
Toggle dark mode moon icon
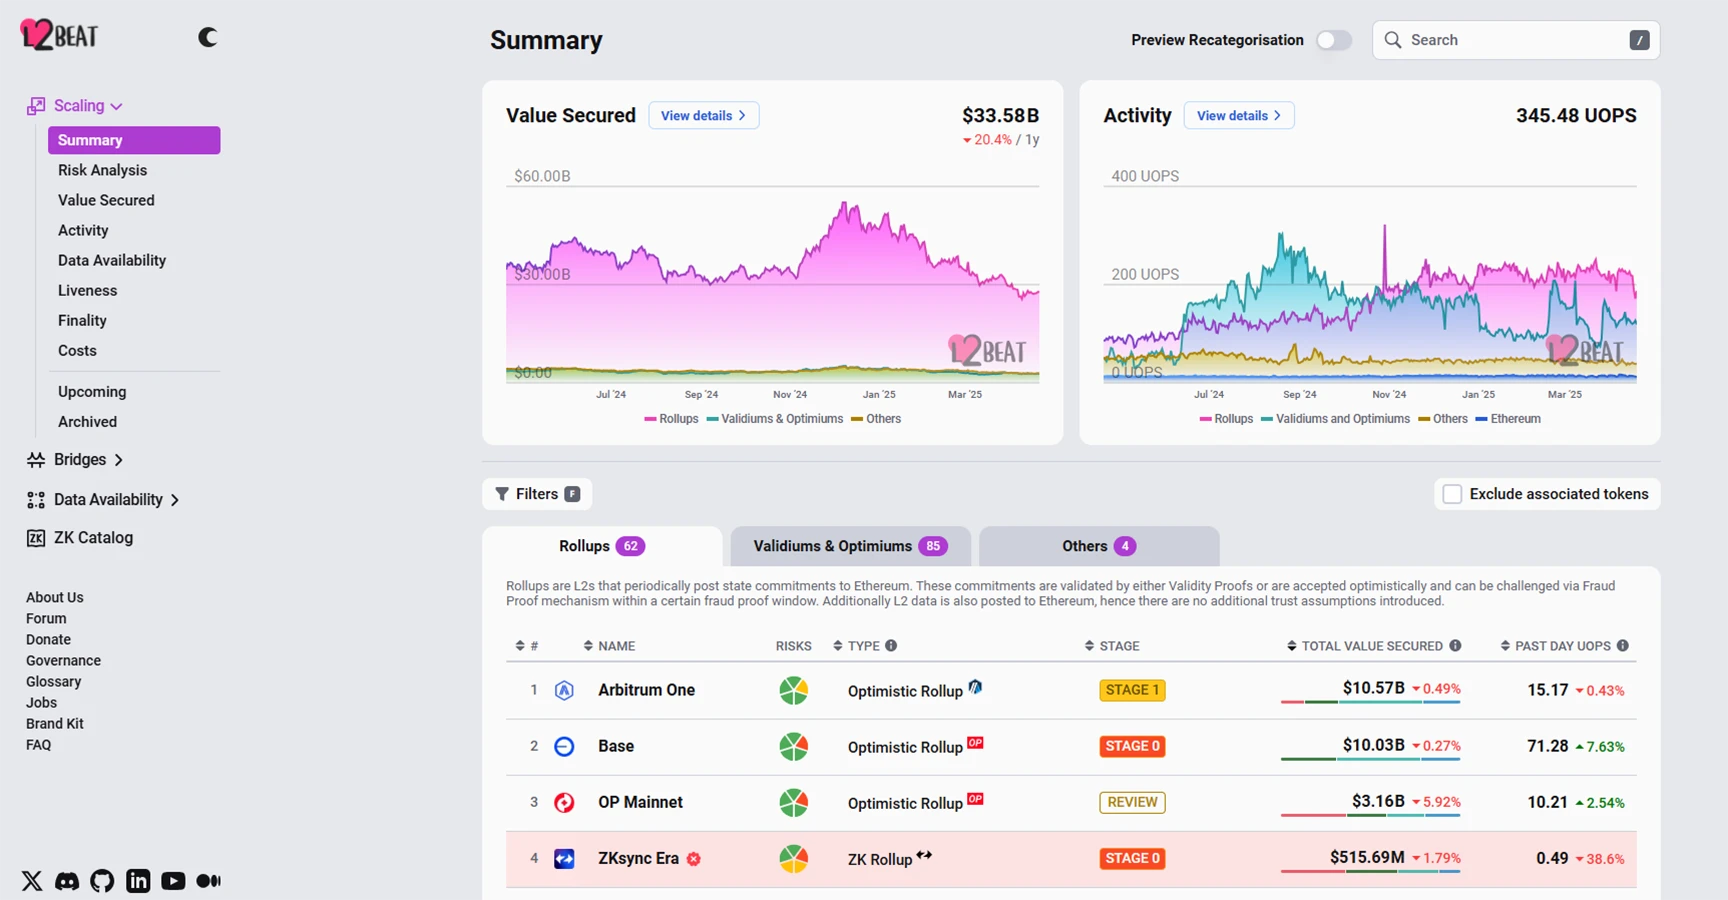[x=207, y=37]
